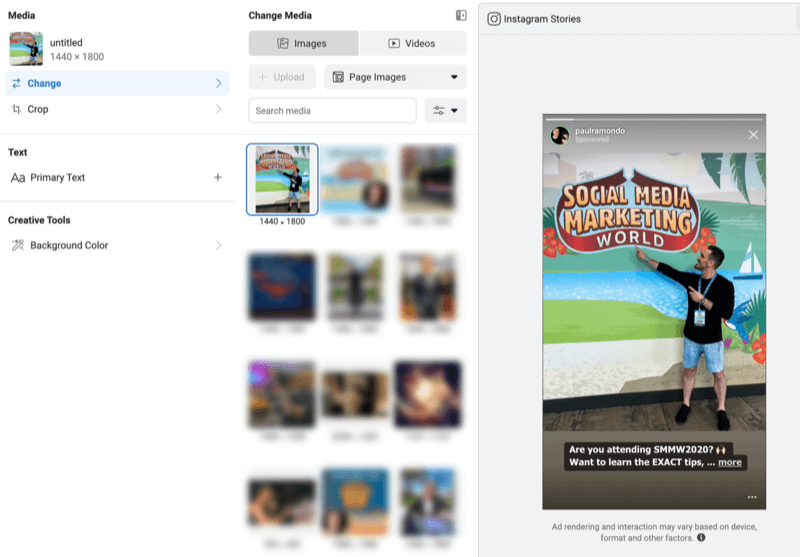This screenshot has height=557, width=800.
Task: Open the Change media option
Action: (117, 83)
